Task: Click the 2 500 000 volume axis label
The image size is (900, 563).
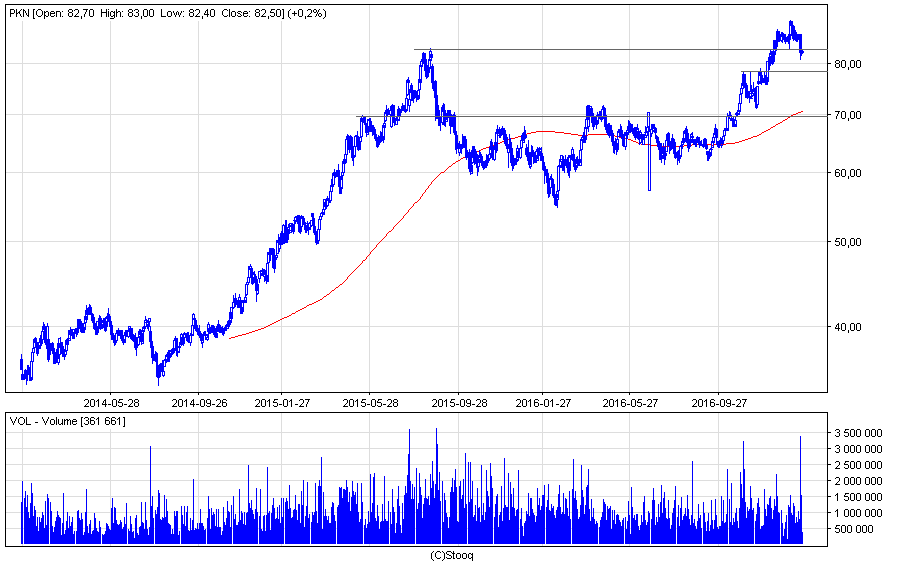Action: (858, 465)
